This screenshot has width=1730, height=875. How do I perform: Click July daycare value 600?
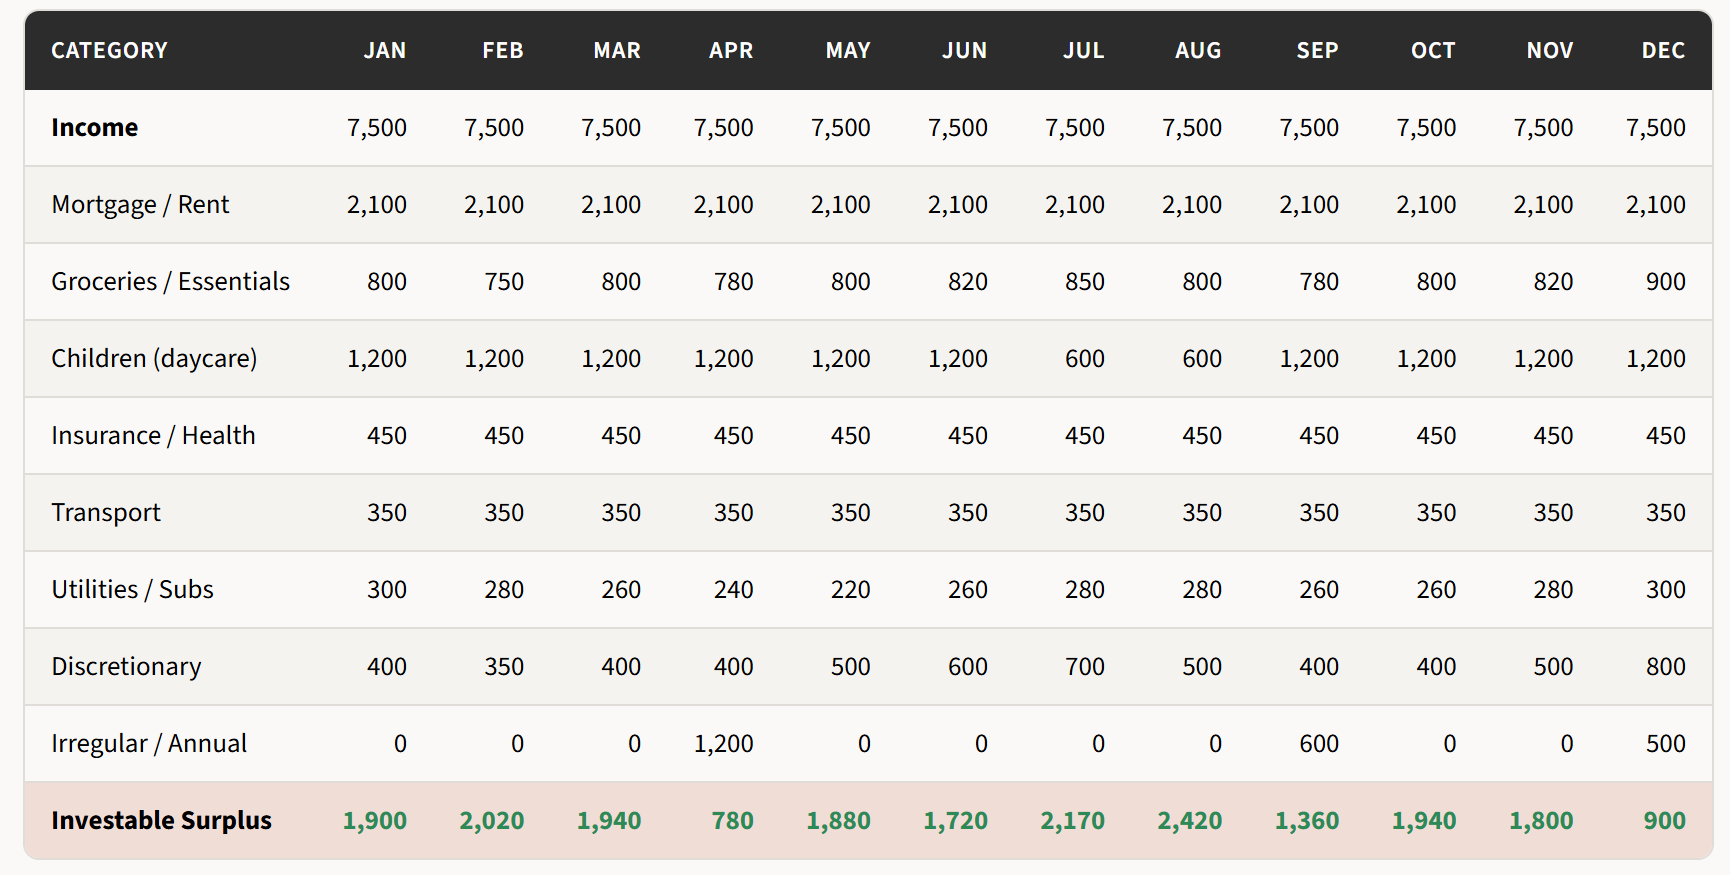pyautogui.click(x=1085, y=358)
